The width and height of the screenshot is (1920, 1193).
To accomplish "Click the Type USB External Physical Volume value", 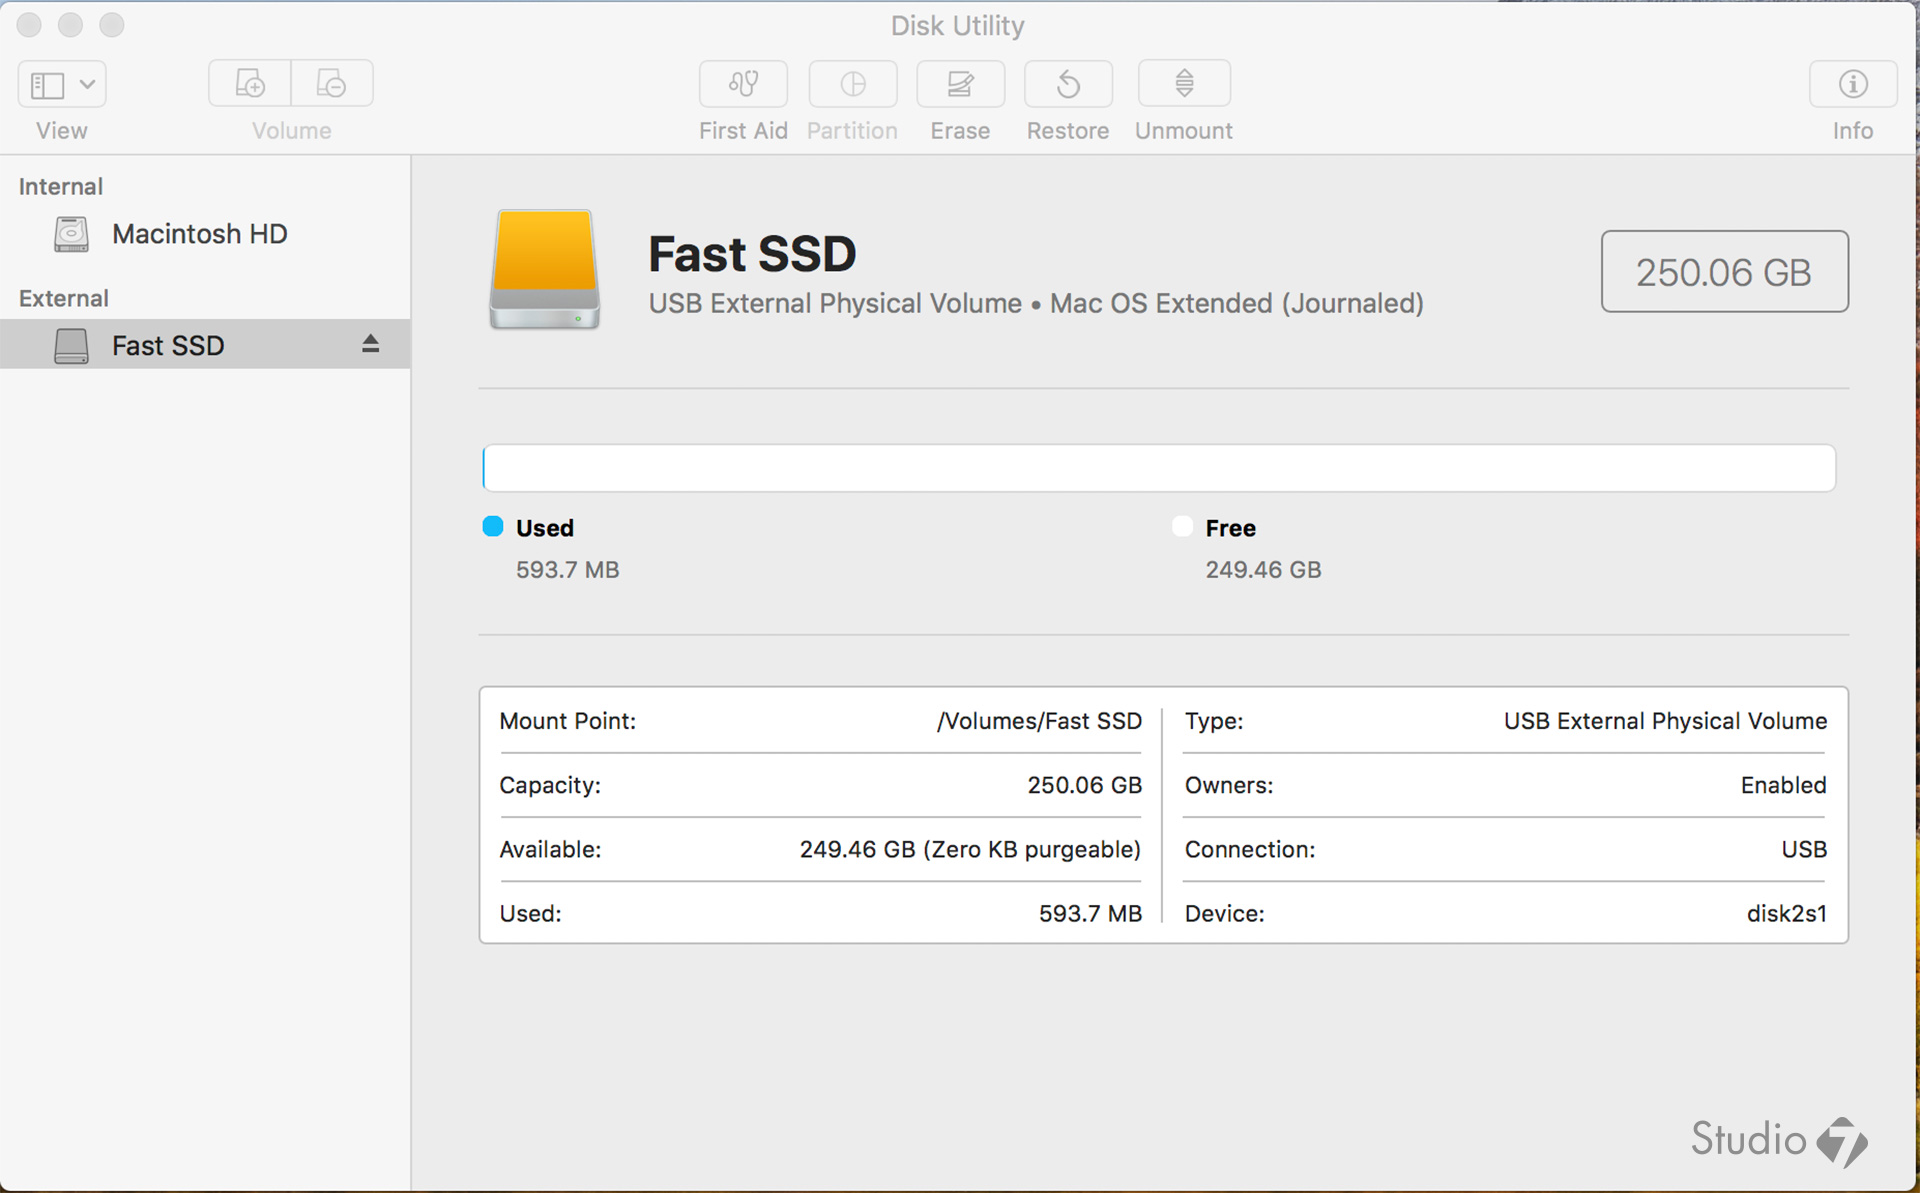I will 1665,721.
